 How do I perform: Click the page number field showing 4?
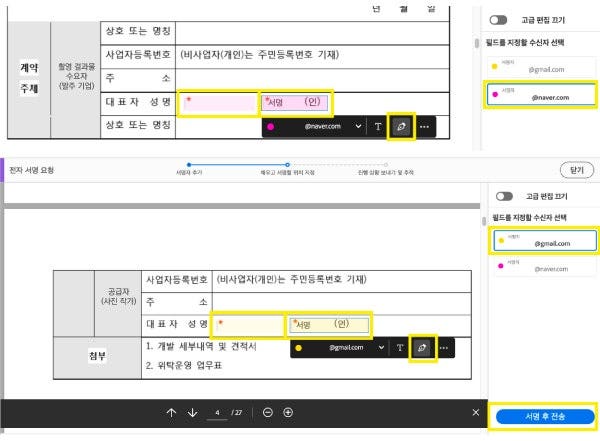(x=217, y=413)
